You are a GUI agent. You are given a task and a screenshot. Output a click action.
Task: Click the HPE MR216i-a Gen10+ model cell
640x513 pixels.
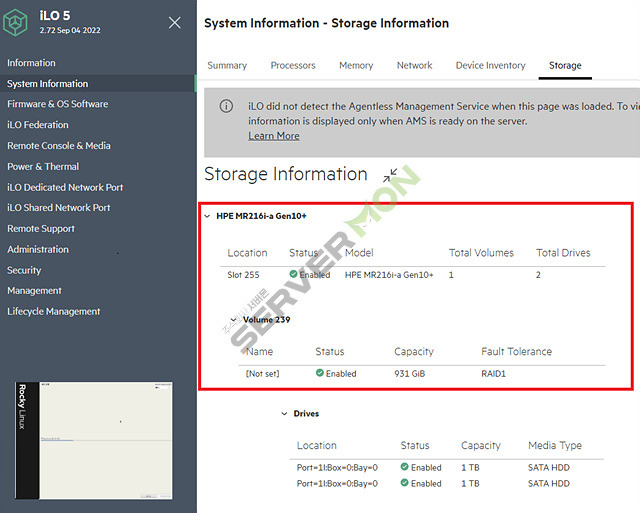[x=389, y=275]
